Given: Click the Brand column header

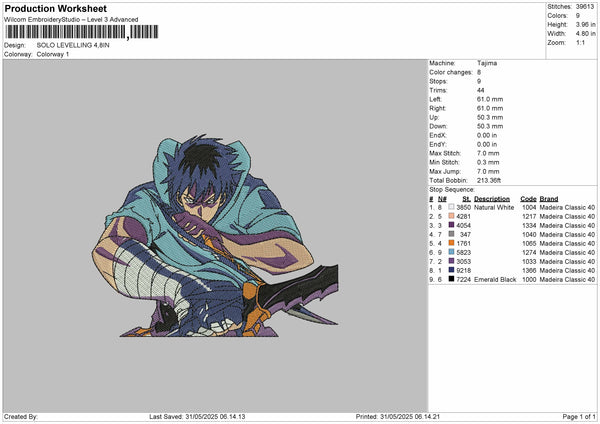Looking at the screenshot, I should point(549,199).
